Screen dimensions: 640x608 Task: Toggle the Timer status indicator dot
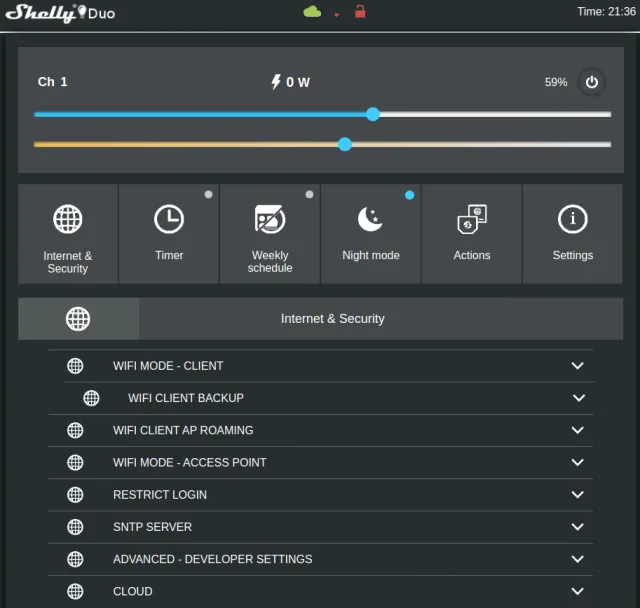coord(208,195)
